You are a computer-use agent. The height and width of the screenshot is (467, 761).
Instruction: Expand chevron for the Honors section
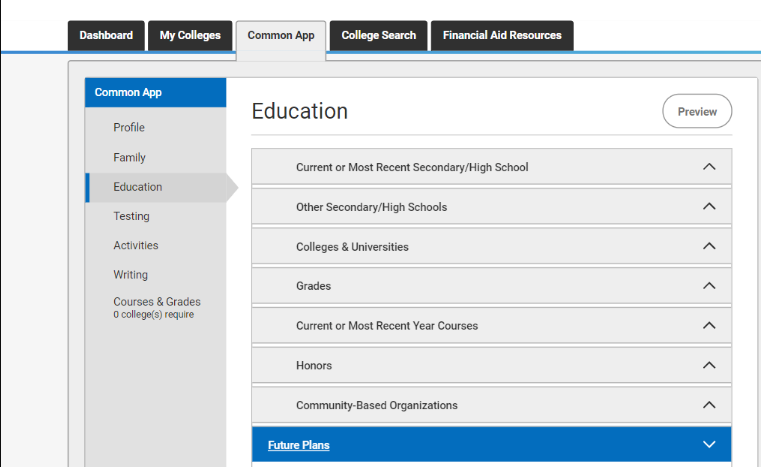point(709,365)
